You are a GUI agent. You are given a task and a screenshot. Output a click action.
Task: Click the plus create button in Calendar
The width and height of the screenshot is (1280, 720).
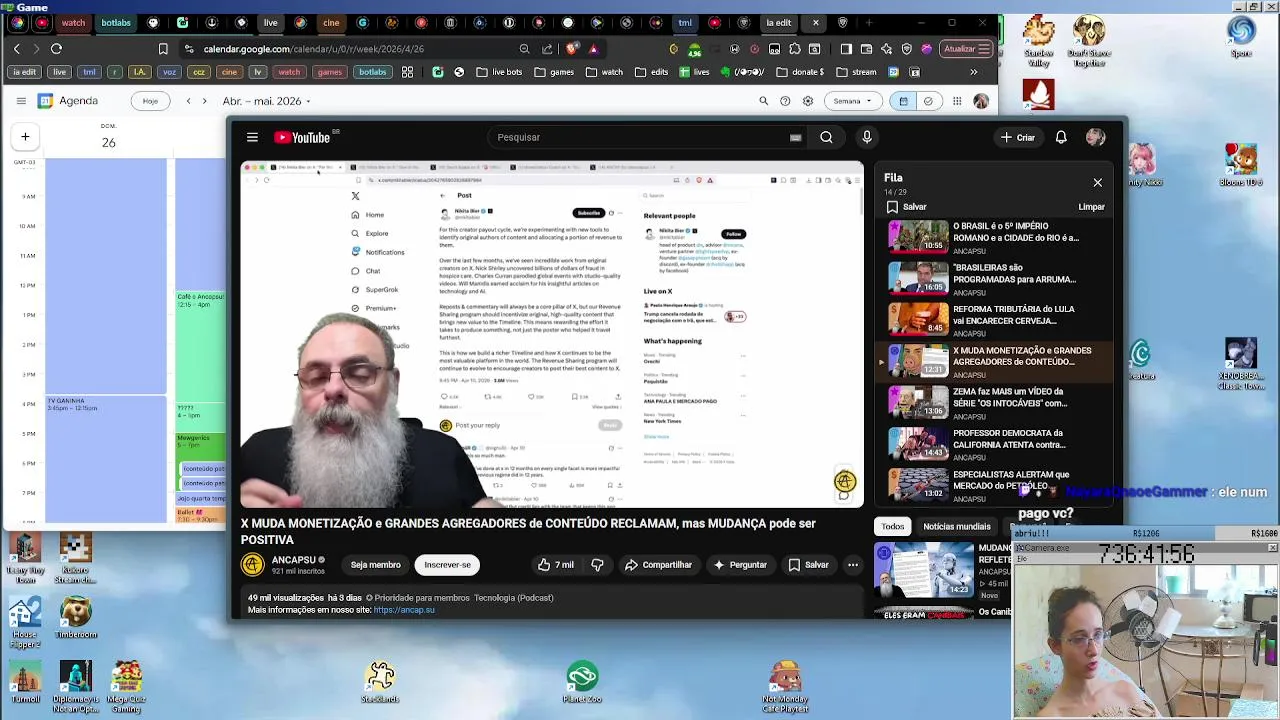pos(25,137)
